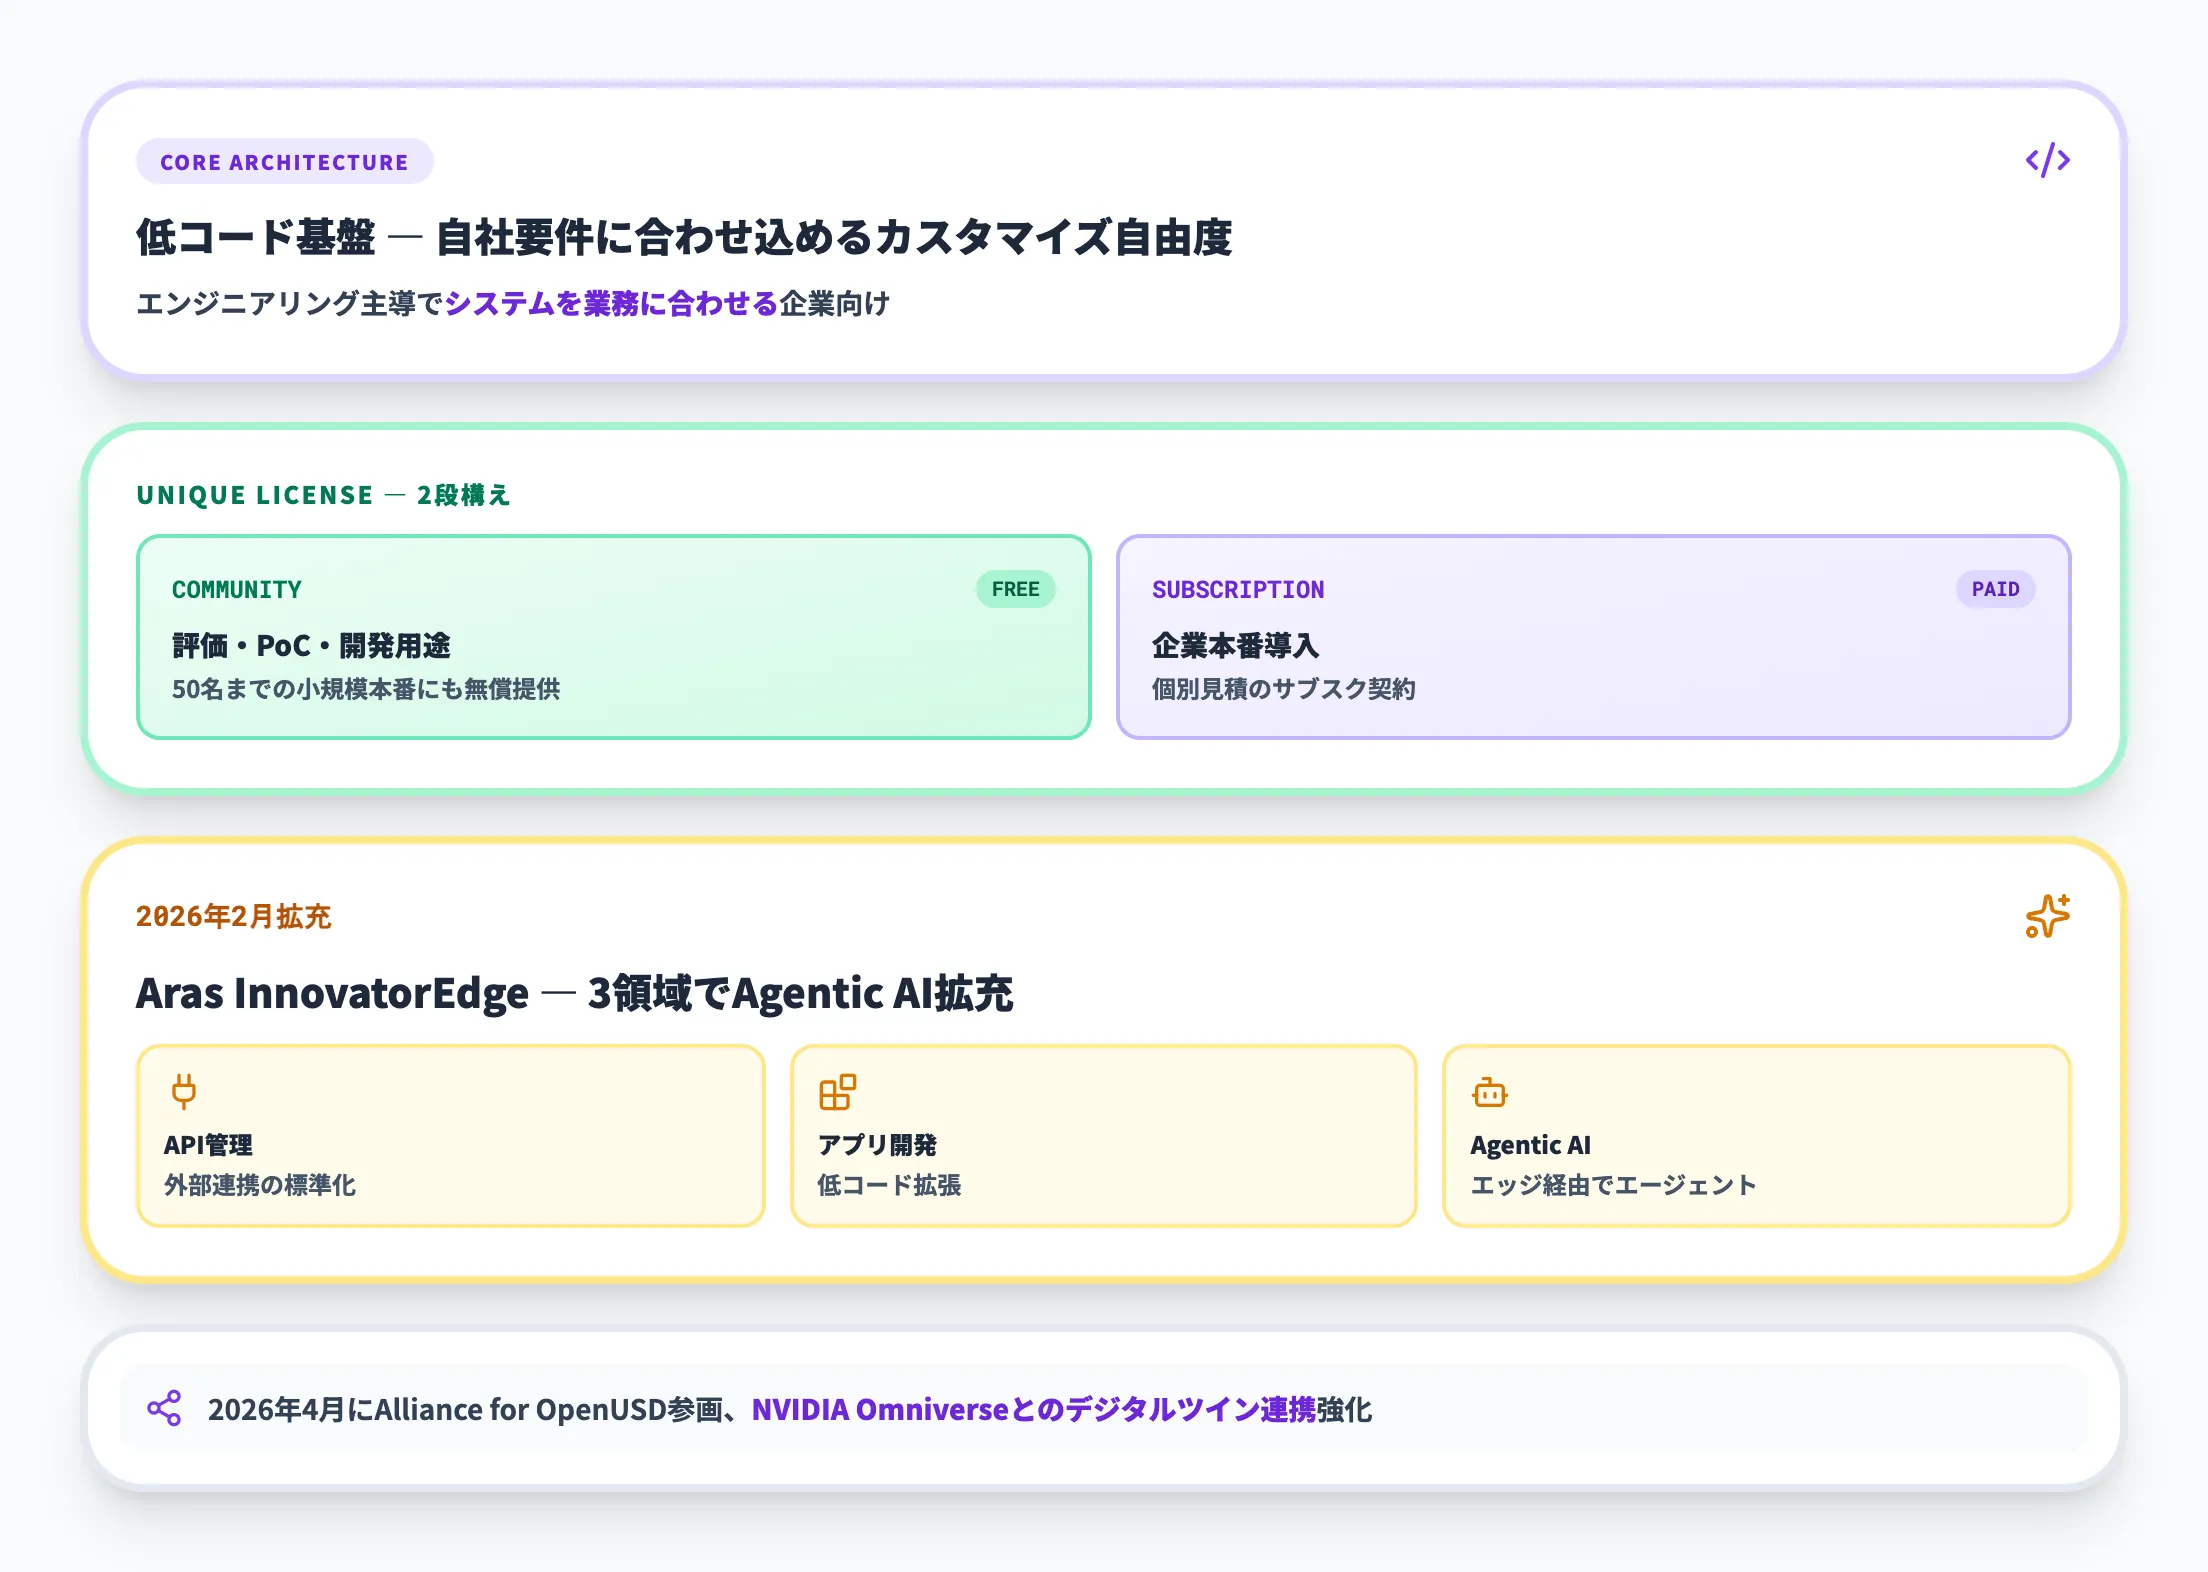Click the grid-plus icon above アプリ開発
This screenshot has width=2208, height=1572.
pos(837,1092)
